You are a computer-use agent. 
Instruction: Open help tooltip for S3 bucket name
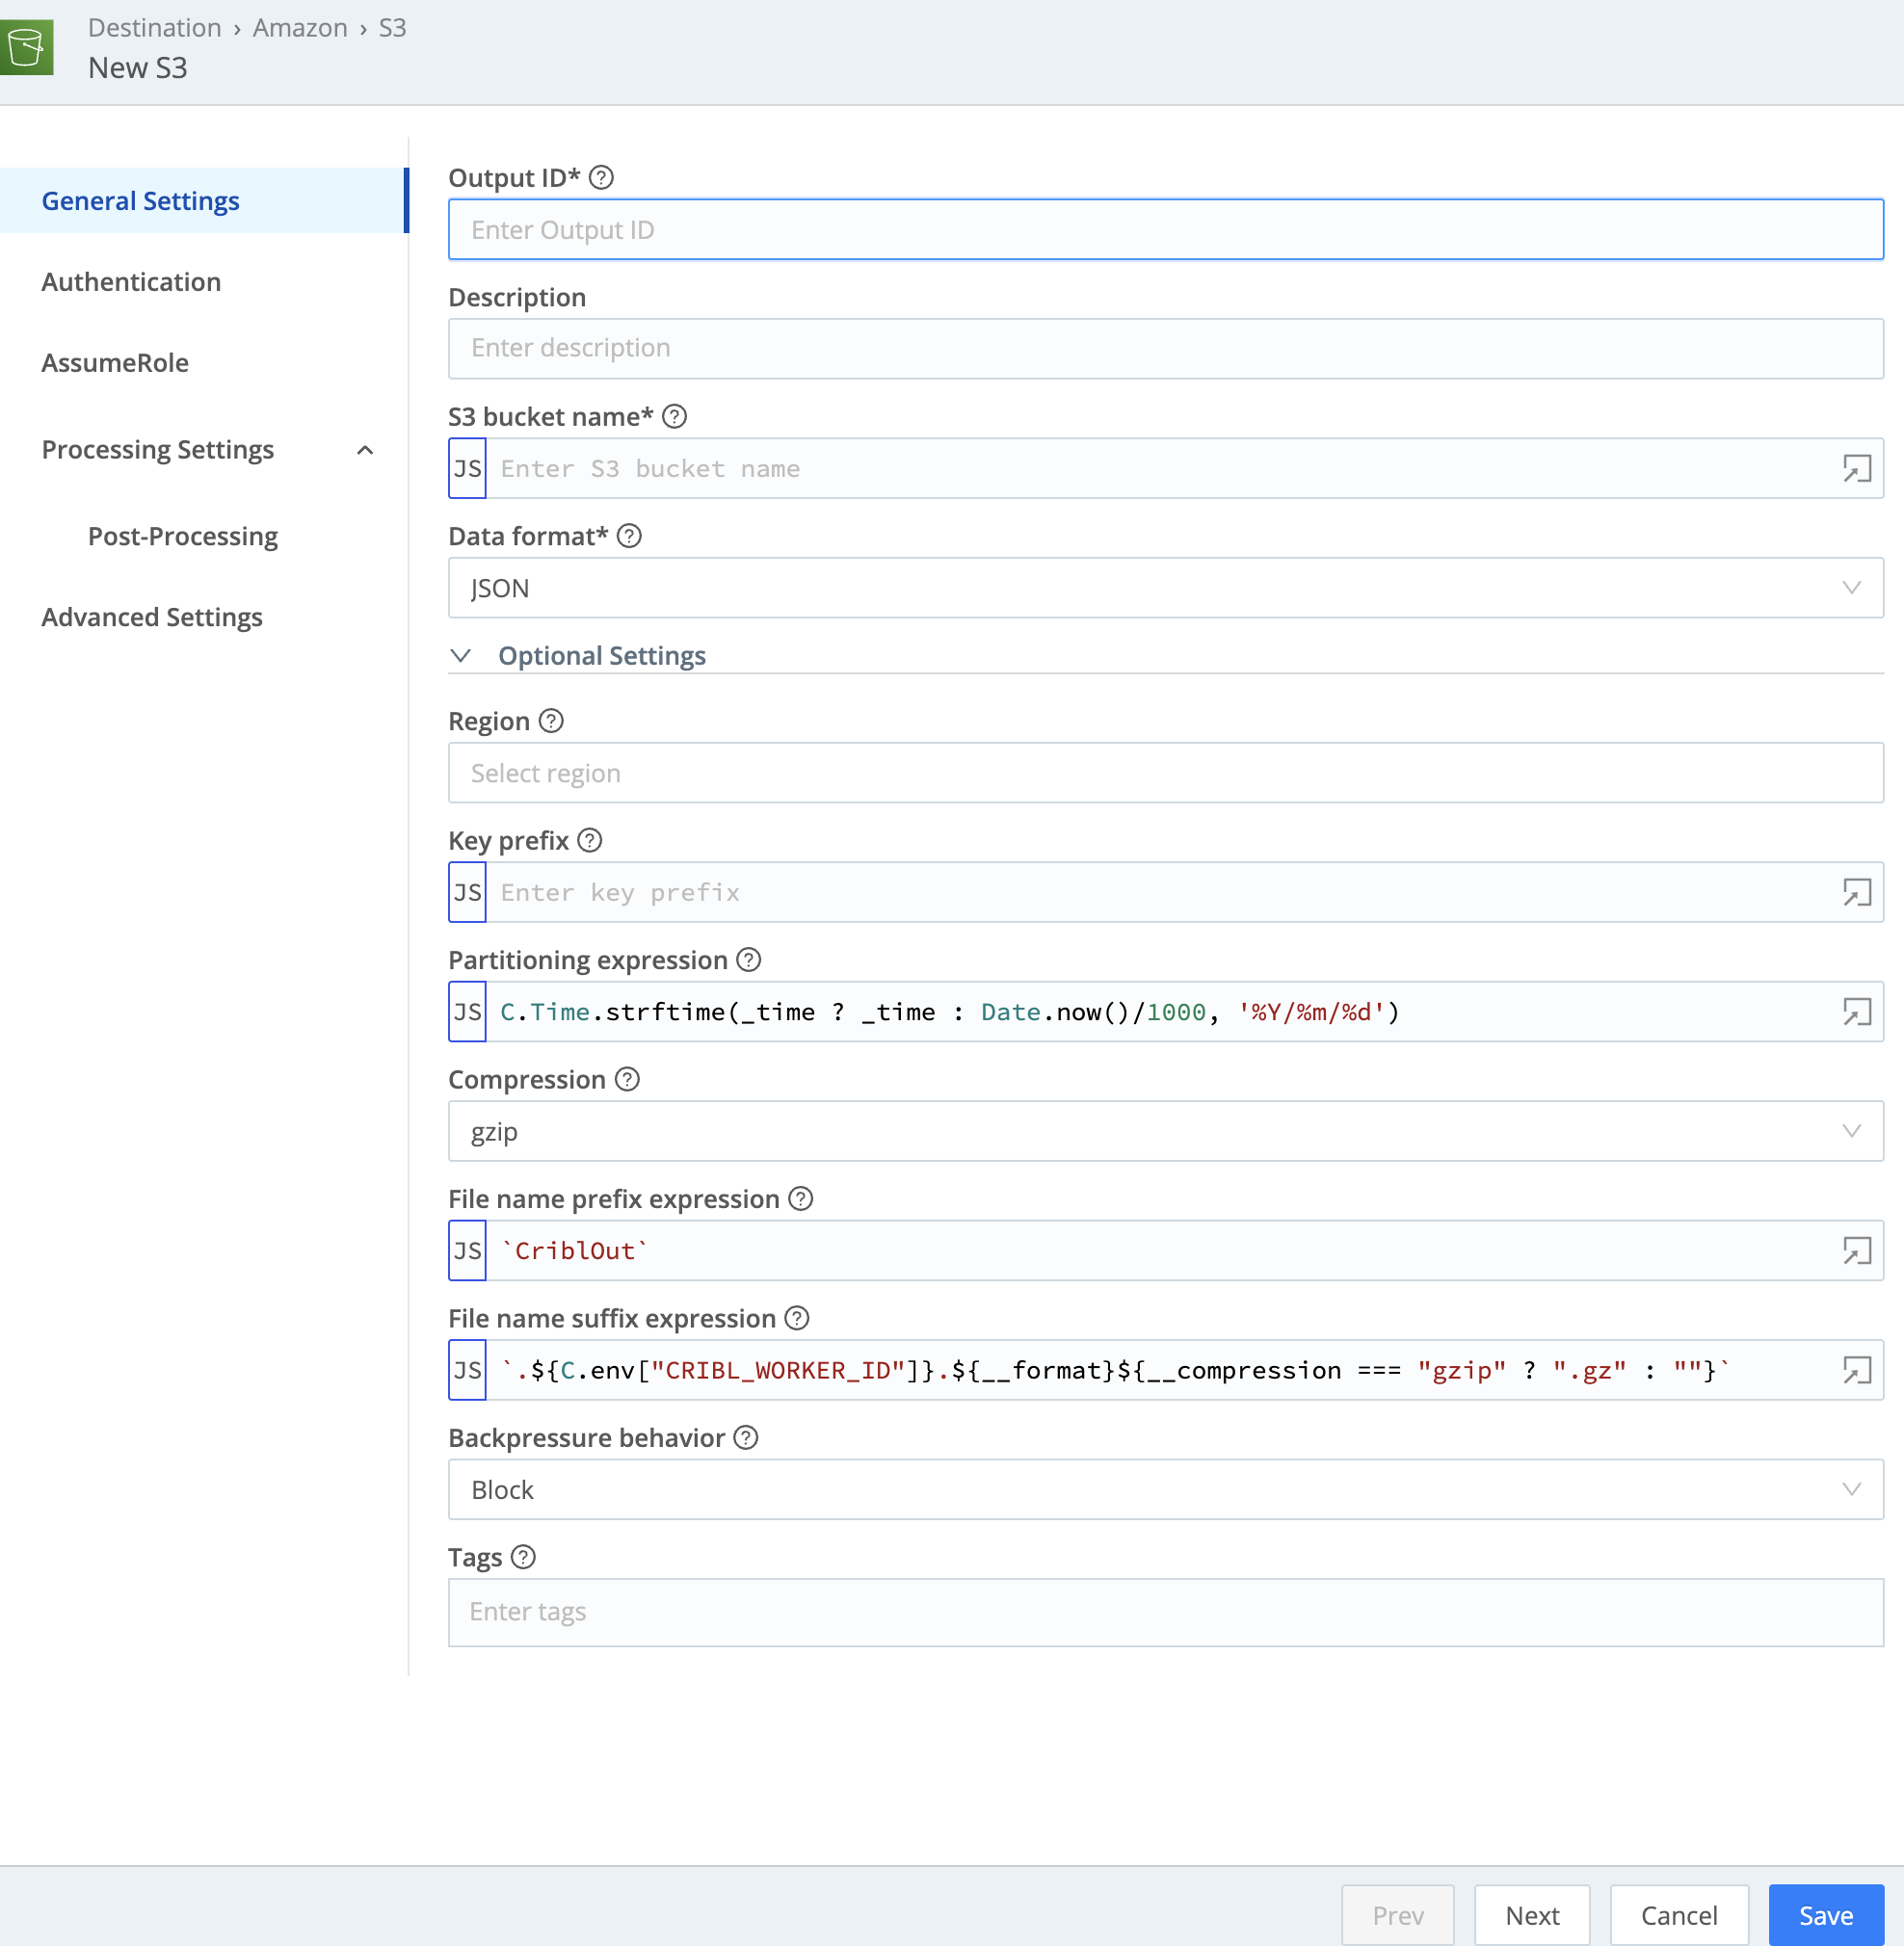tap(675, 416)
